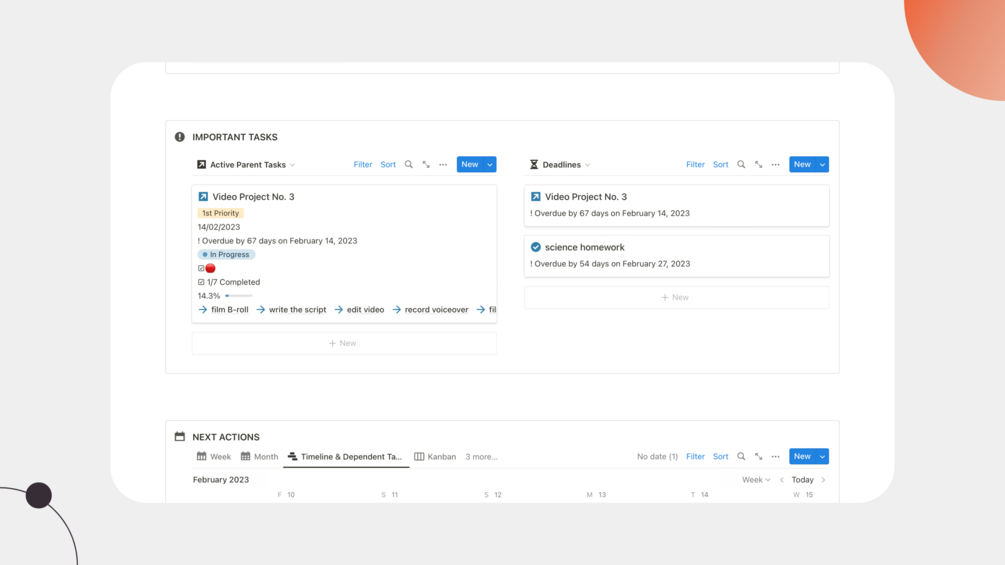This screenshot has width=1005, height=565.
Task: Open New dropdown arrow in Deadlines
Action: [x=822, y=165]
